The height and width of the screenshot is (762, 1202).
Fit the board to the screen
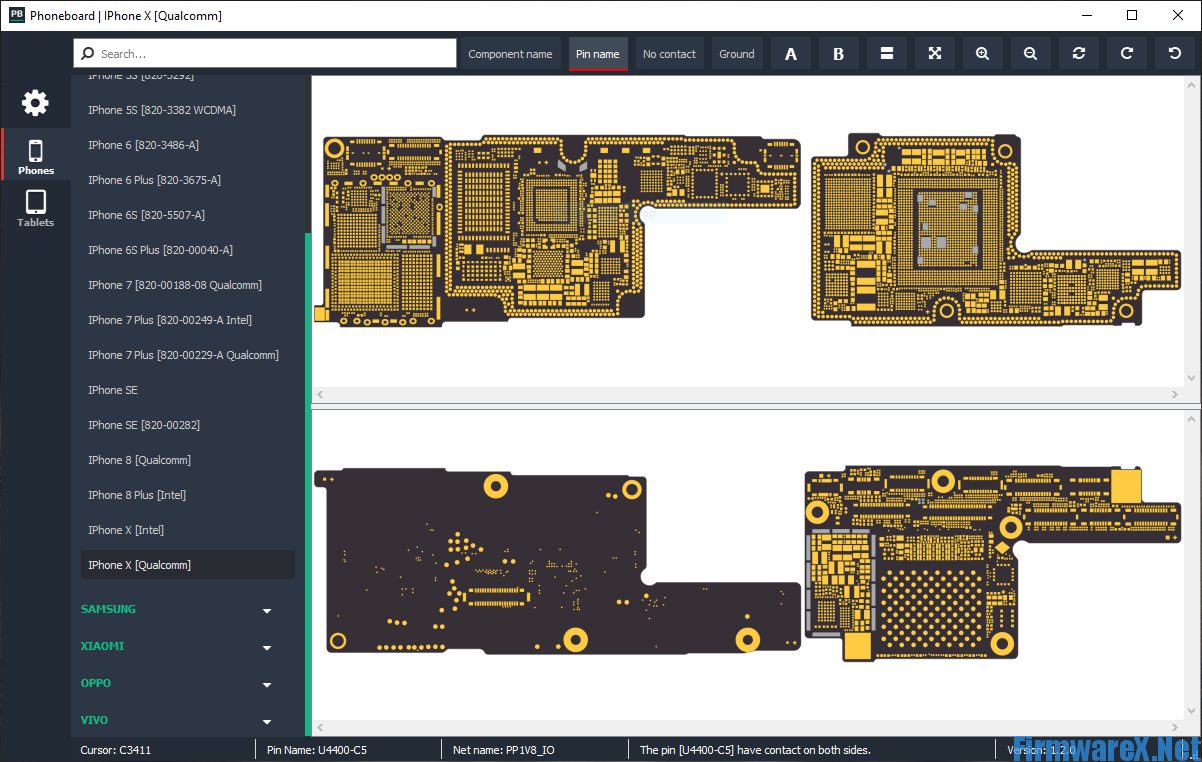click(934, 53)
